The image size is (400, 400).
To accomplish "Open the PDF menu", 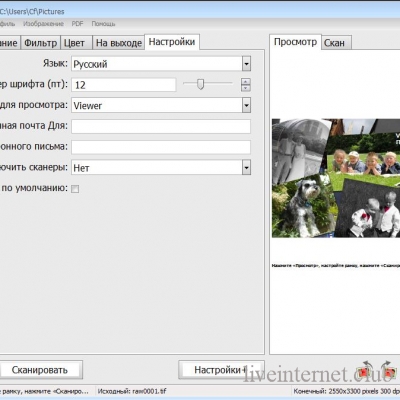I will (77, 24).
